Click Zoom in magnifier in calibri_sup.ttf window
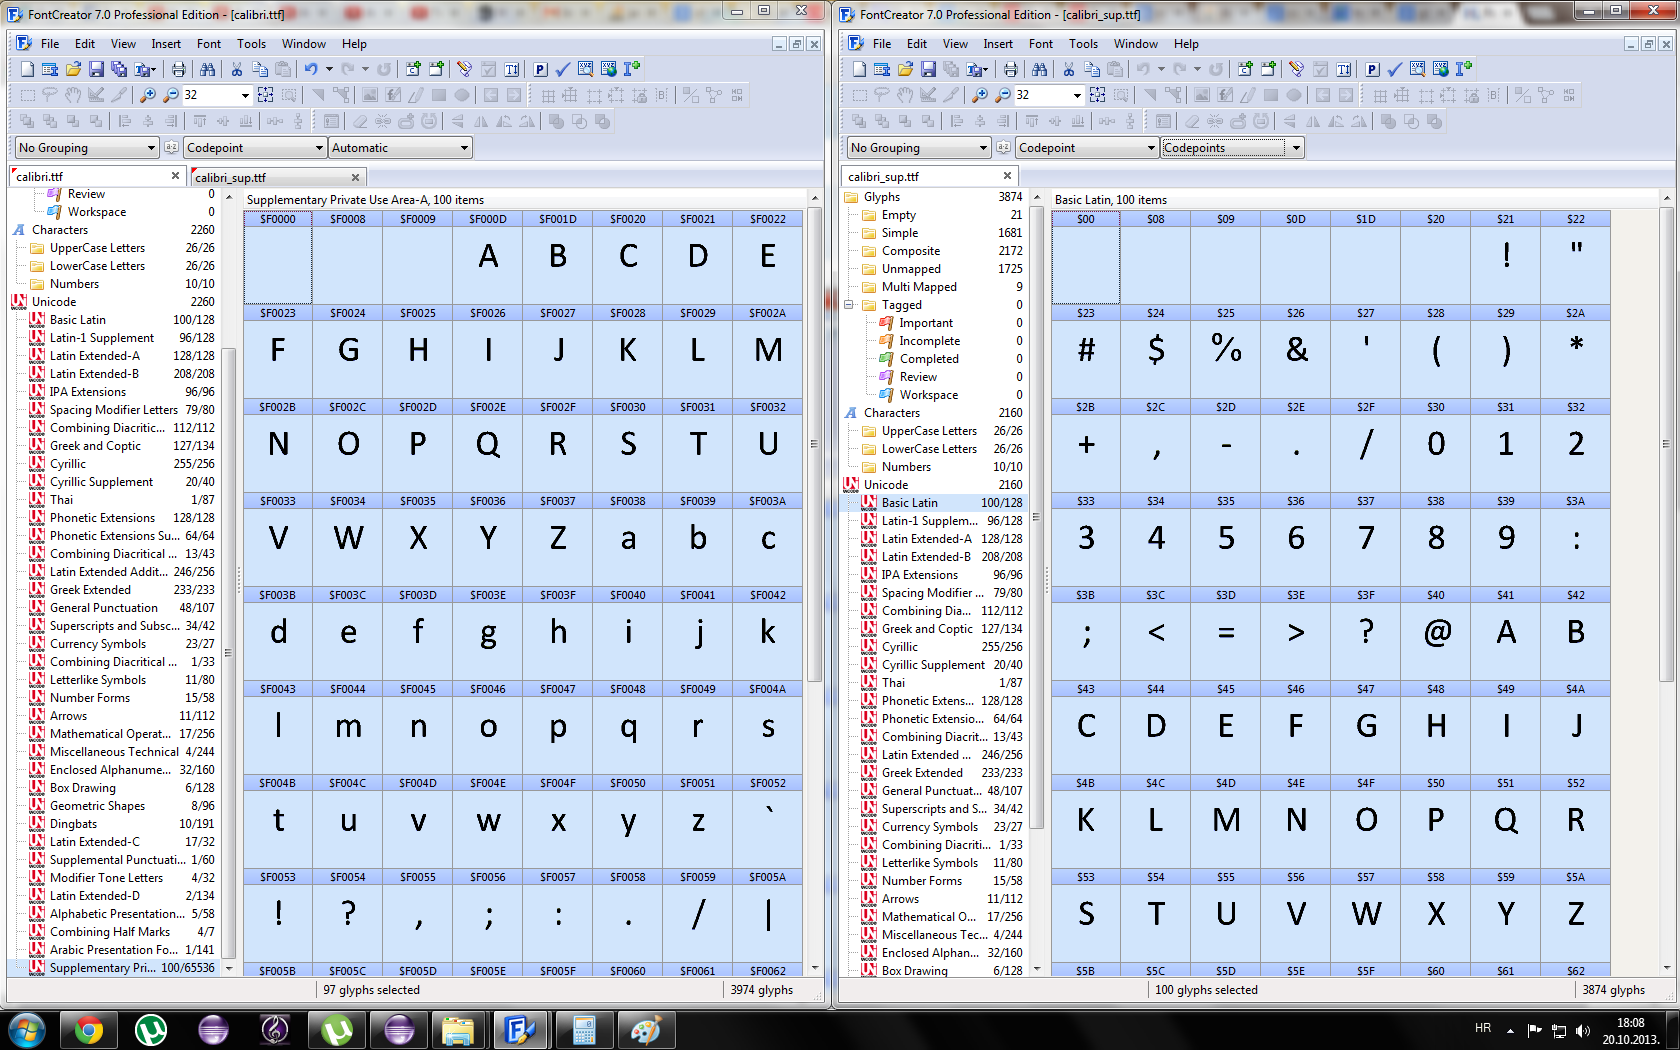The height and width of the screenshot is (1050, 1680). [979, 95]
